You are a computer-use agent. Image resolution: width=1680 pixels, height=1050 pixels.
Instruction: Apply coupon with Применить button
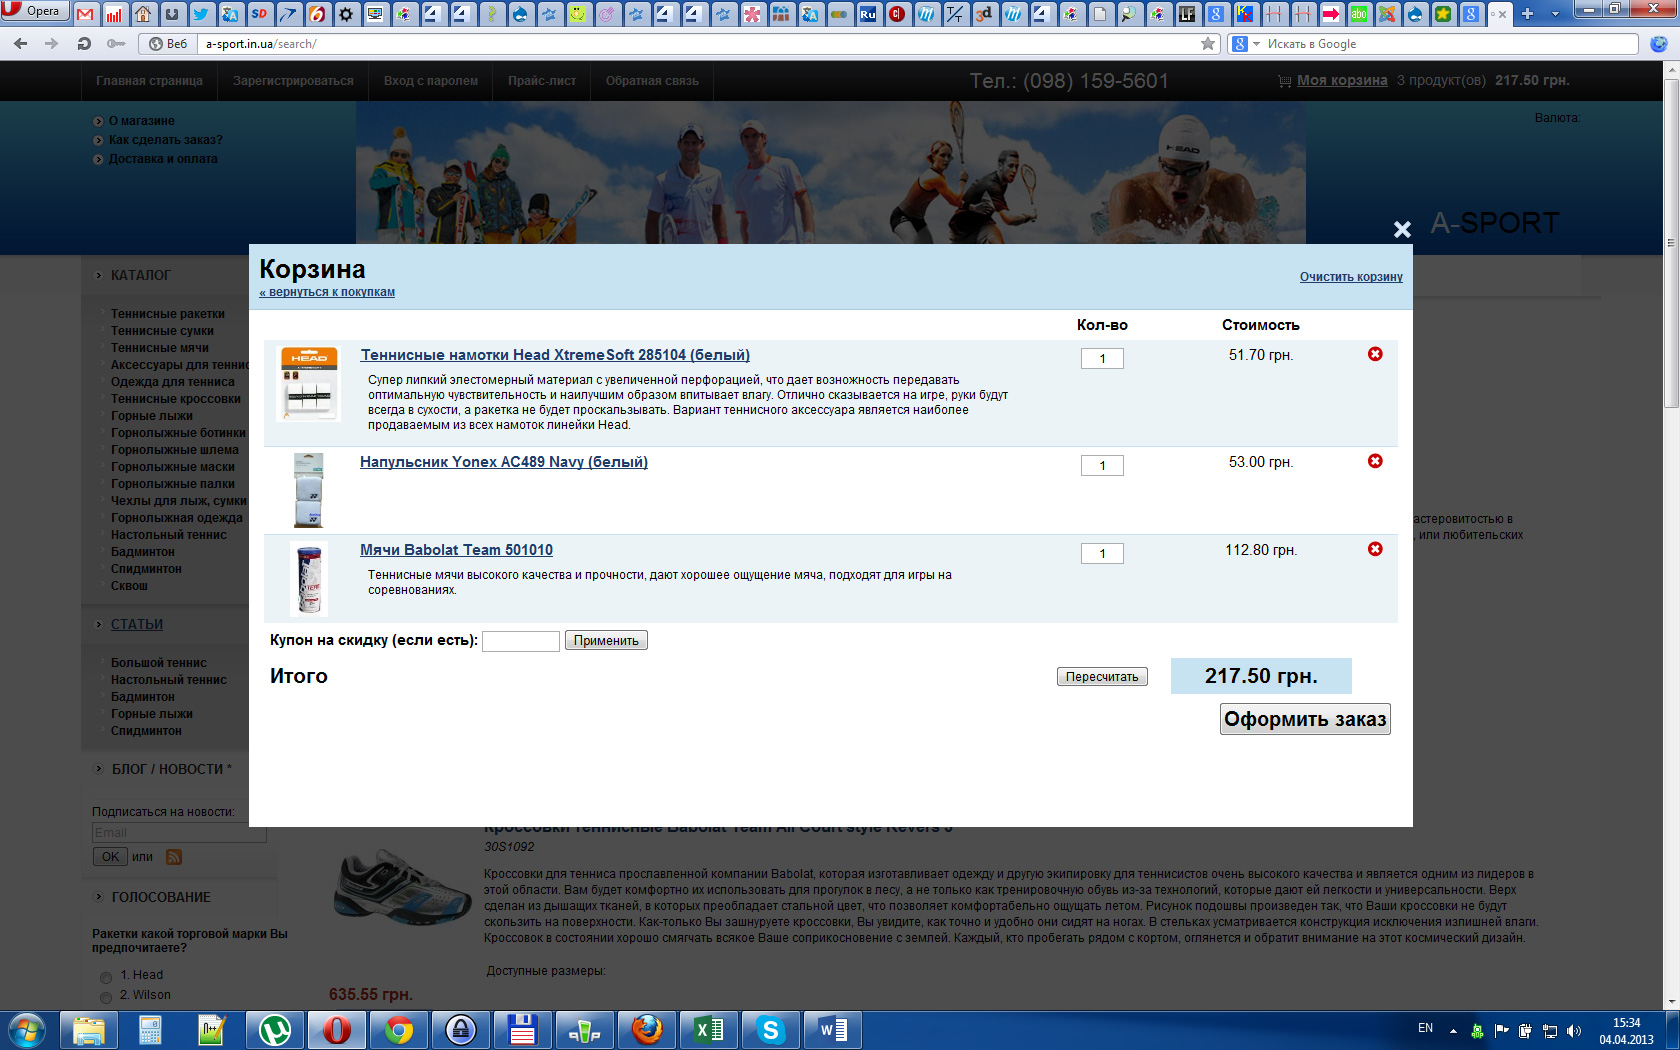coord(606,641)
